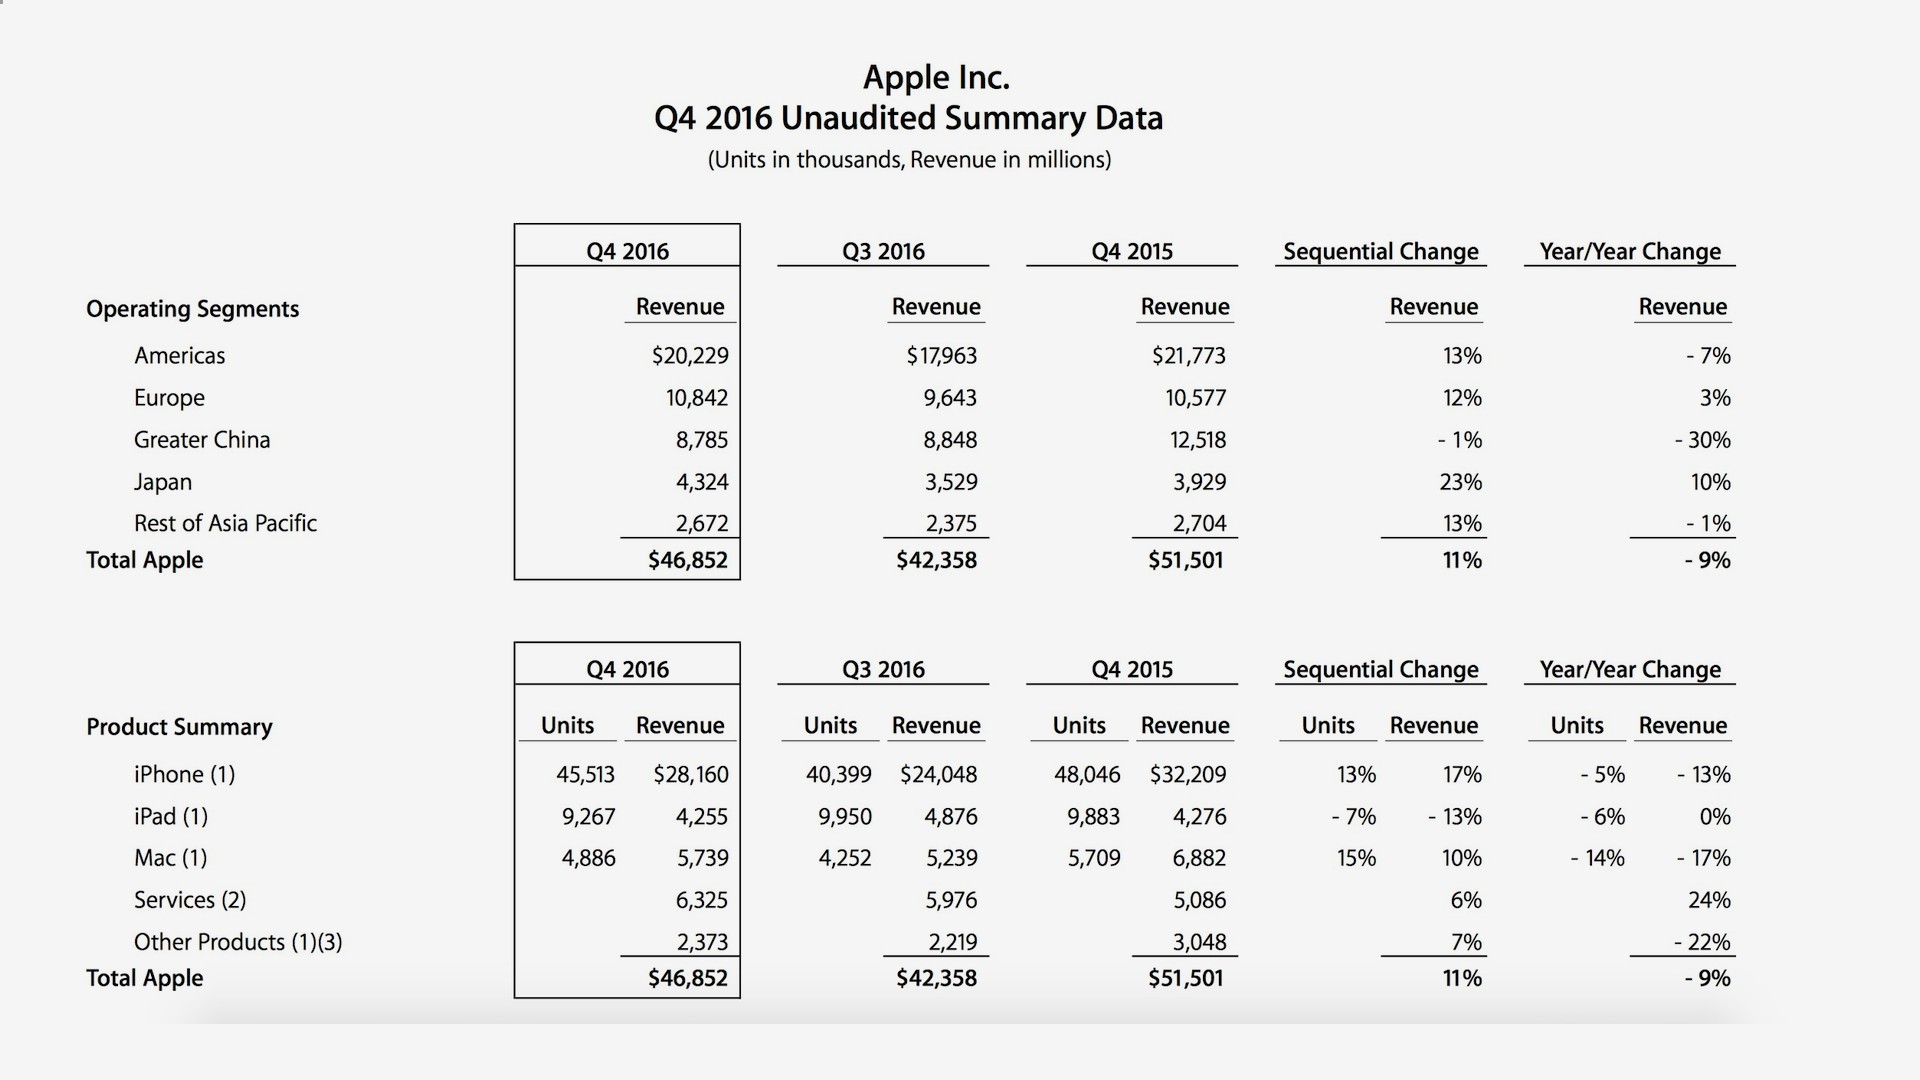Click the "Rest of Asia Pacific" label

[x=225, y=523]
